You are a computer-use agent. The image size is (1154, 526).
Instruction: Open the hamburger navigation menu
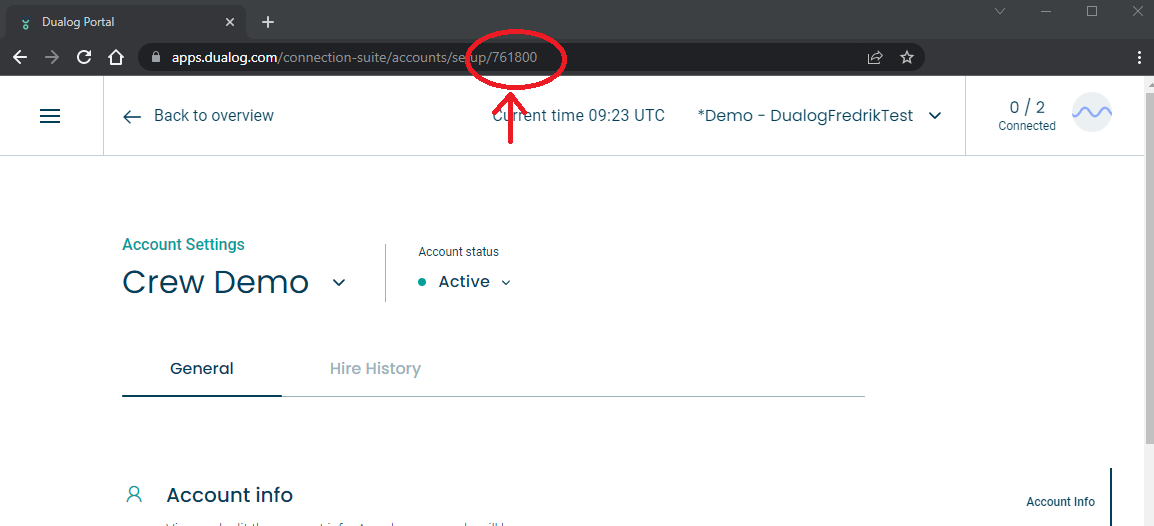(x=50, y=116)
